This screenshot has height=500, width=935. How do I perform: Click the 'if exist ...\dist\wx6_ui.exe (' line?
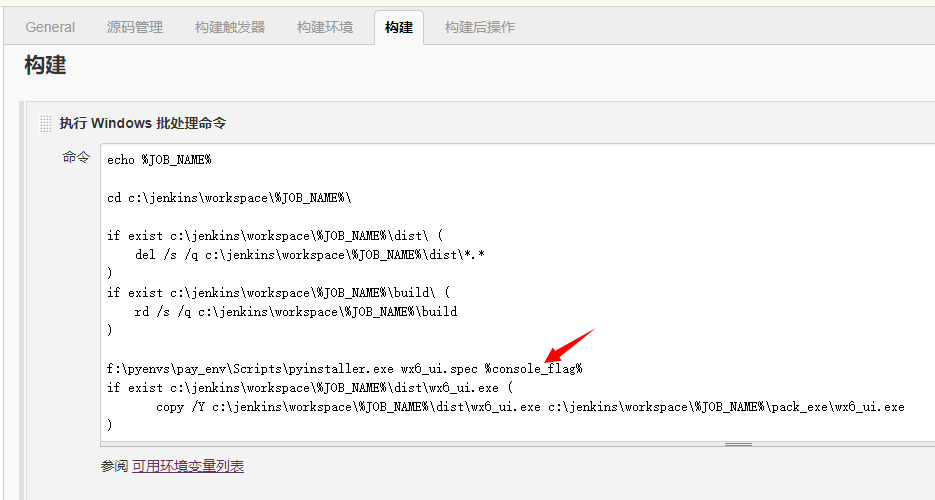coord(309,388)
